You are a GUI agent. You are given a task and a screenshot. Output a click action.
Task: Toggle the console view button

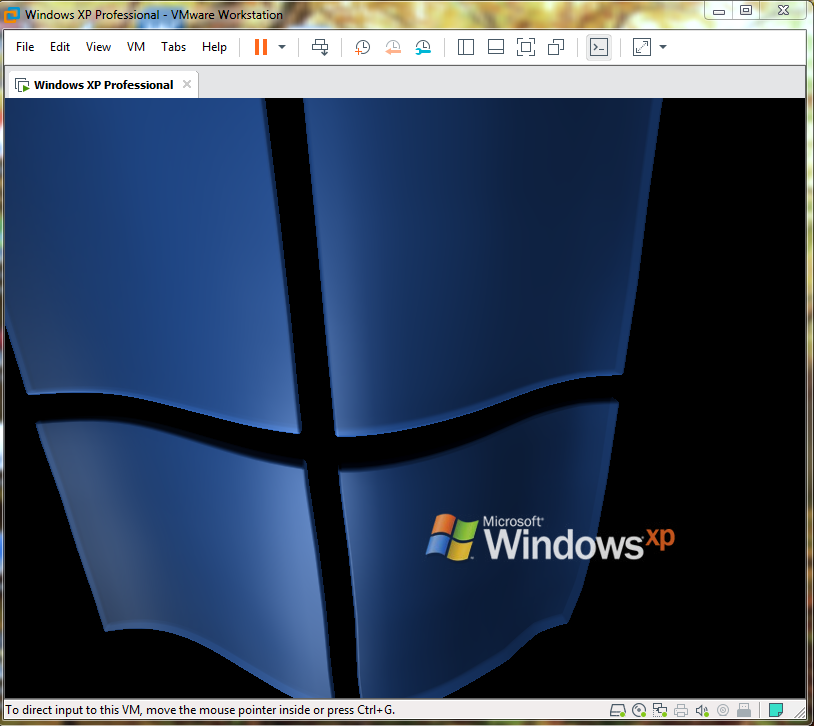pos(599,47)
